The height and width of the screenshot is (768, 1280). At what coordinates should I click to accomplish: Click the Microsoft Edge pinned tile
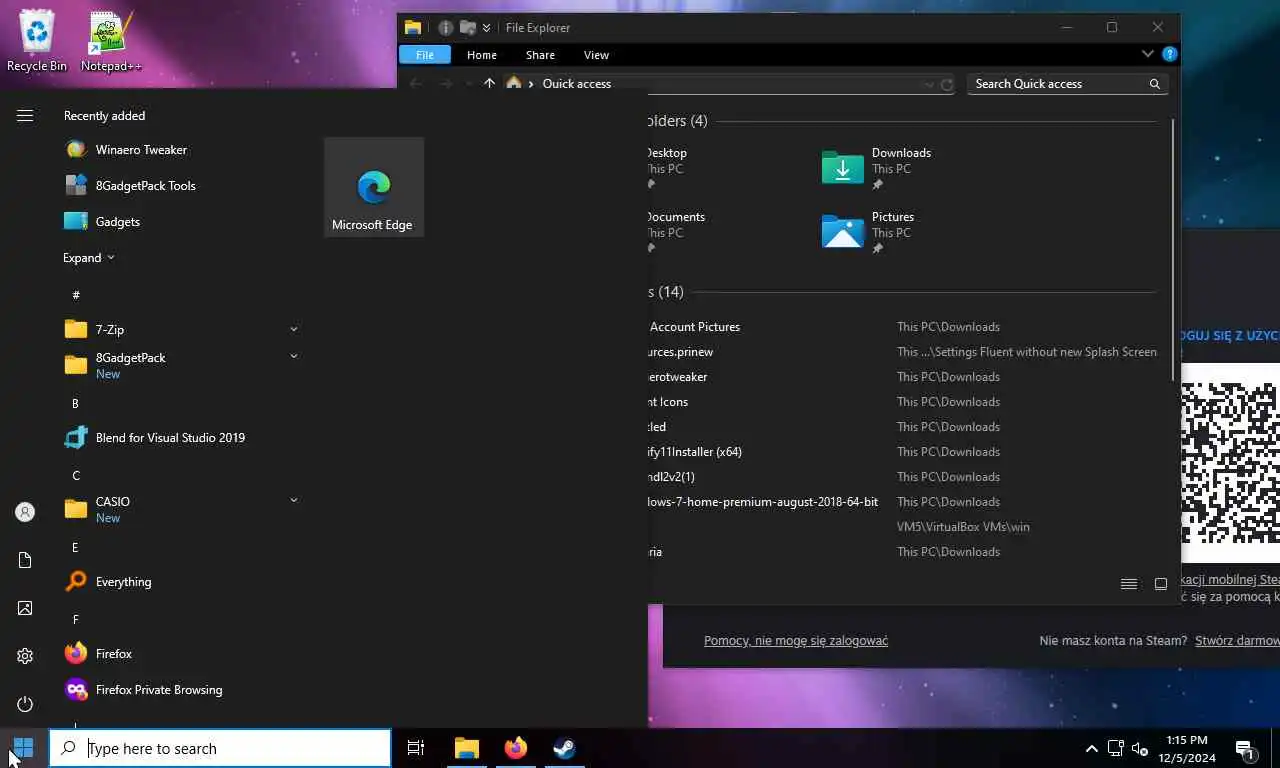(373, 187)
